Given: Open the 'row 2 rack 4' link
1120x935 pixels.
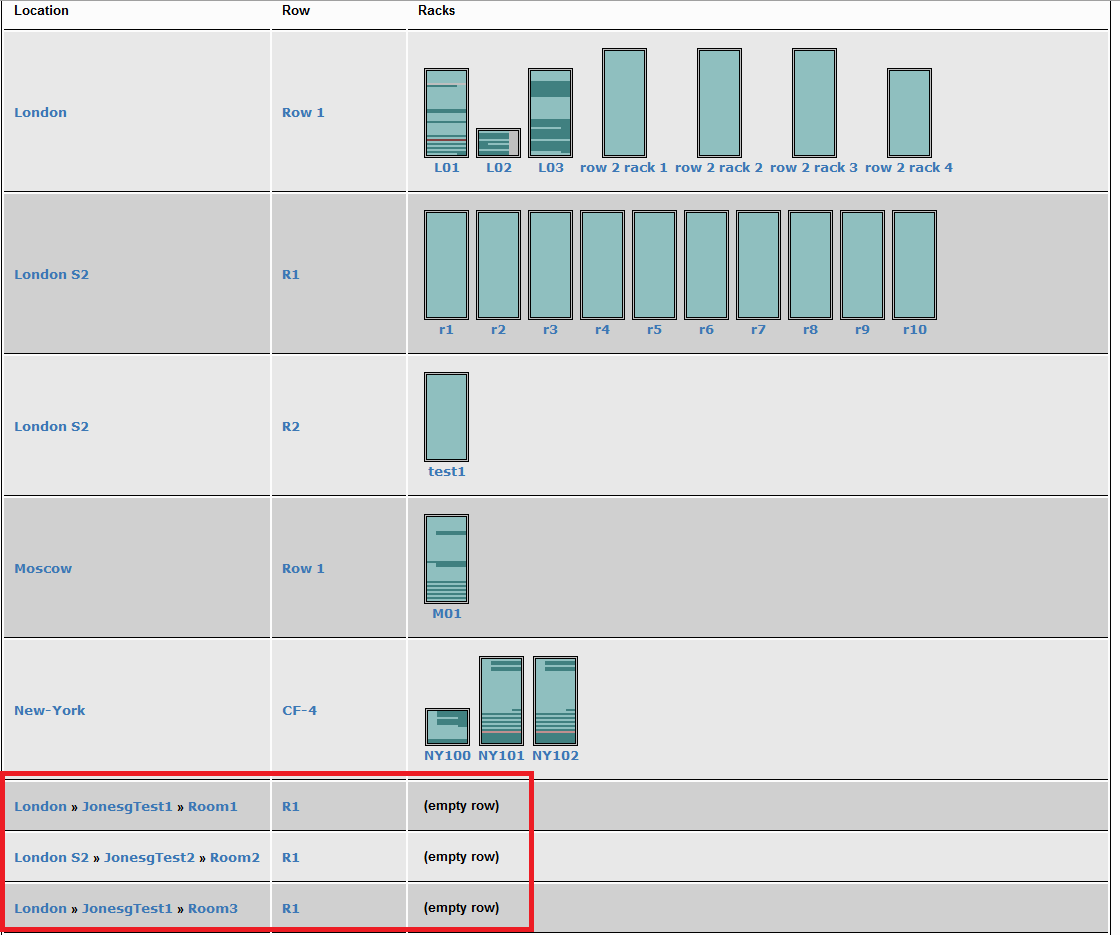Looking at the screenshot, I should pos(909,168).
